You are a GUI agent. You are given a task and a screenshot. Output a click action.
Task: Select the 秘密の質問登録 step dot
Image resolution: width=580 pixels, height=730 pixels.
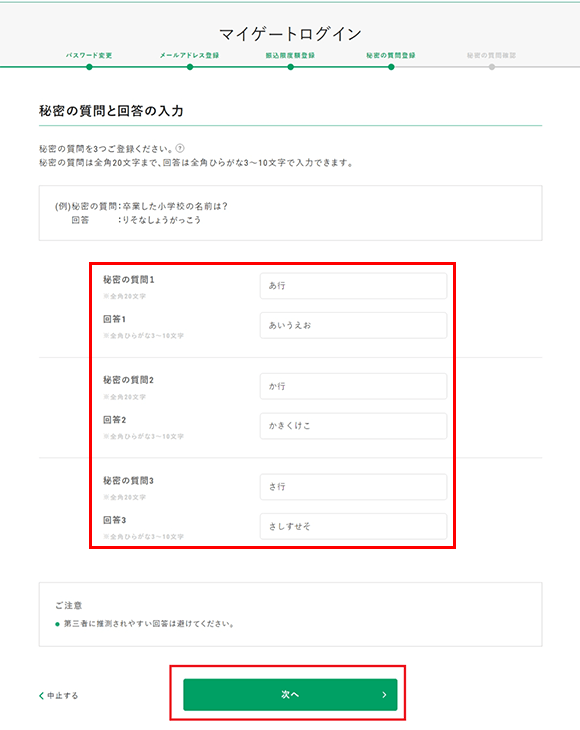click(x=391, y=67)
